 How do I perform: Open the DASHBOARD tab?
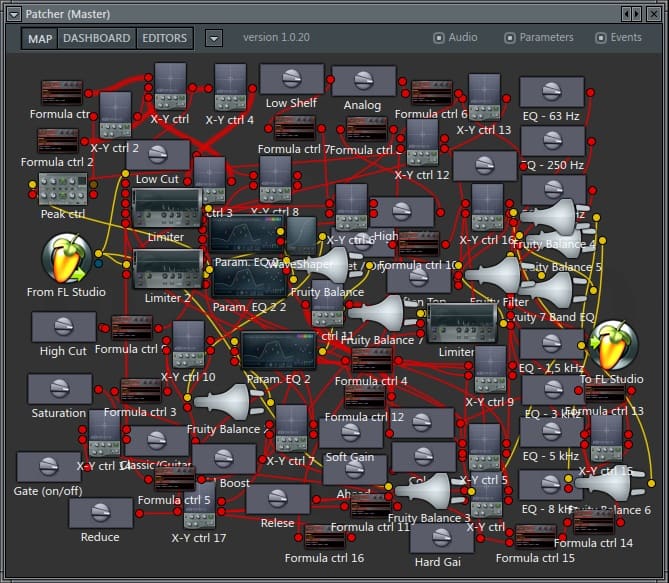[96, 38]
